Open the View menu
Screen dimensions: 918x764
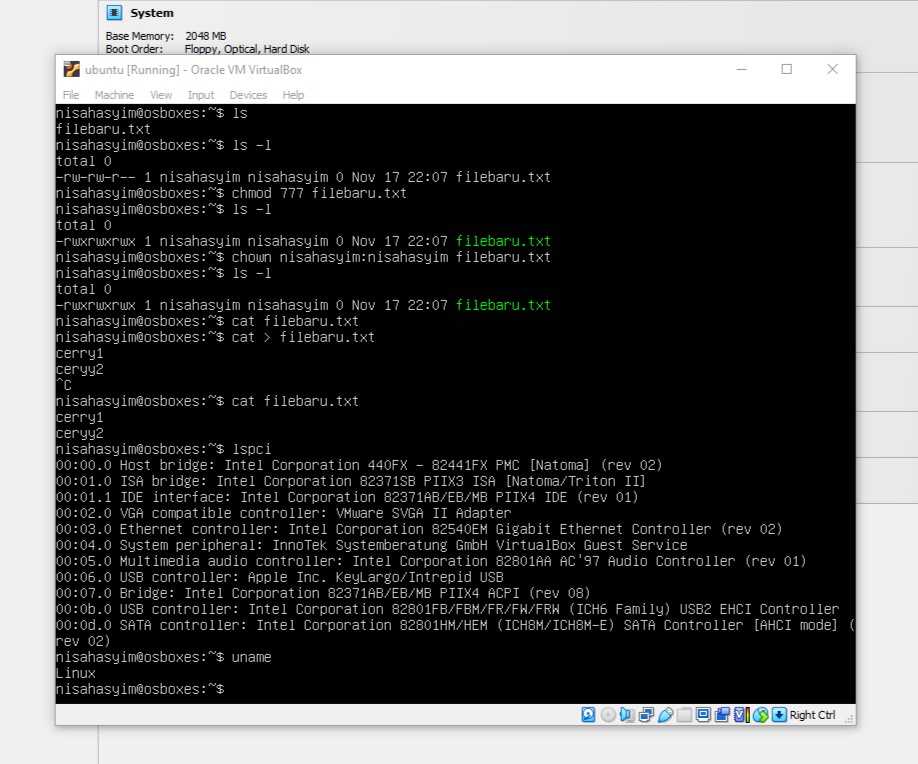coord(161,95)
